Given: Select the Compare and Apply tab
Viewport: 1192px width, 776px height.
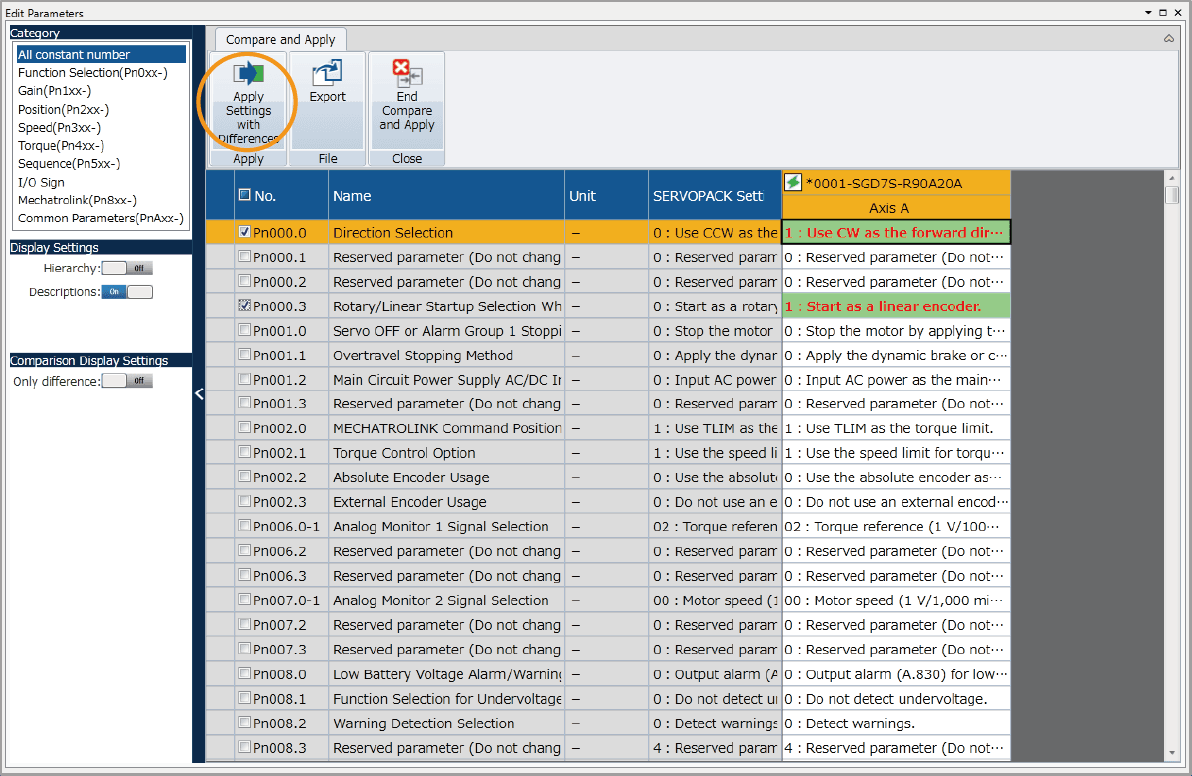Looking at the screenshot, I should pos(281,40).
